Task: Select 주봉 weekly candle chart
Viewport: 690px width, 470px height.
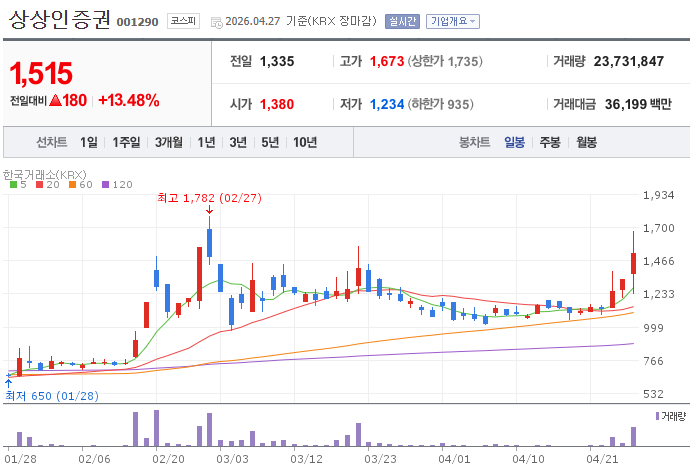Action: (x=550, y=142)
